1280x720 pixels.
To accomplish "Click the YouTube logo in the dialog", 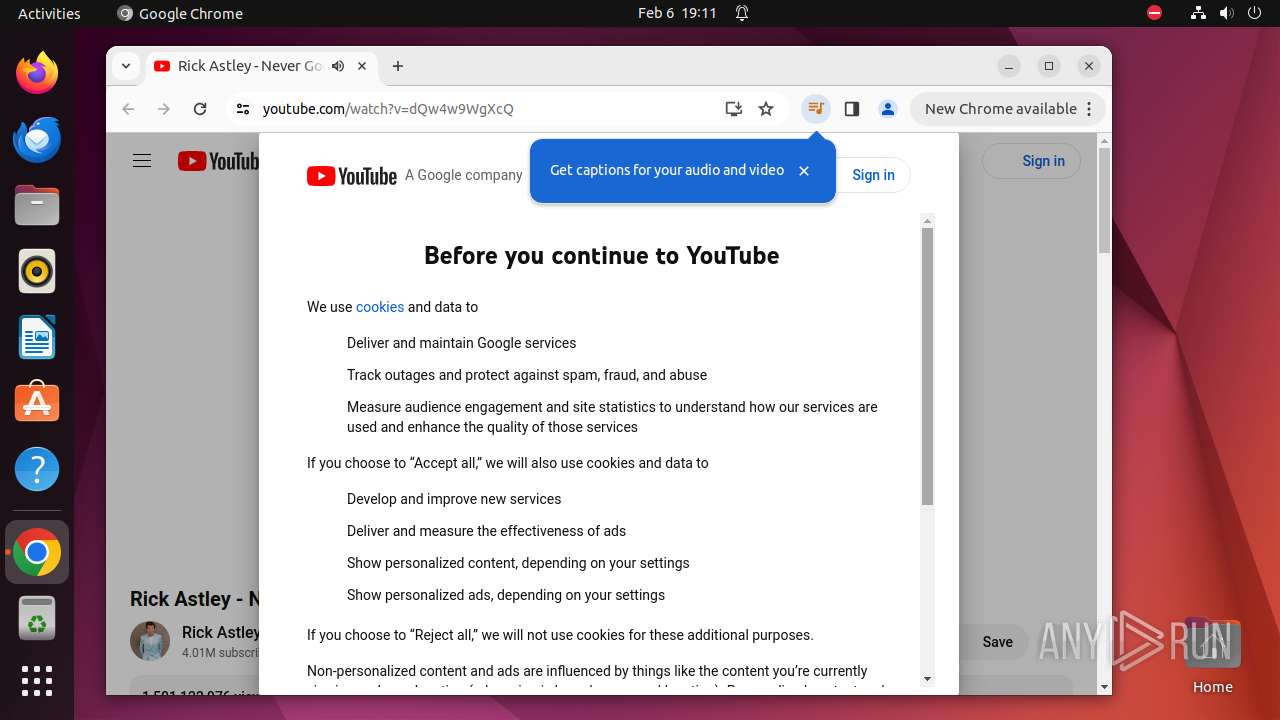I will coord(352,176).
